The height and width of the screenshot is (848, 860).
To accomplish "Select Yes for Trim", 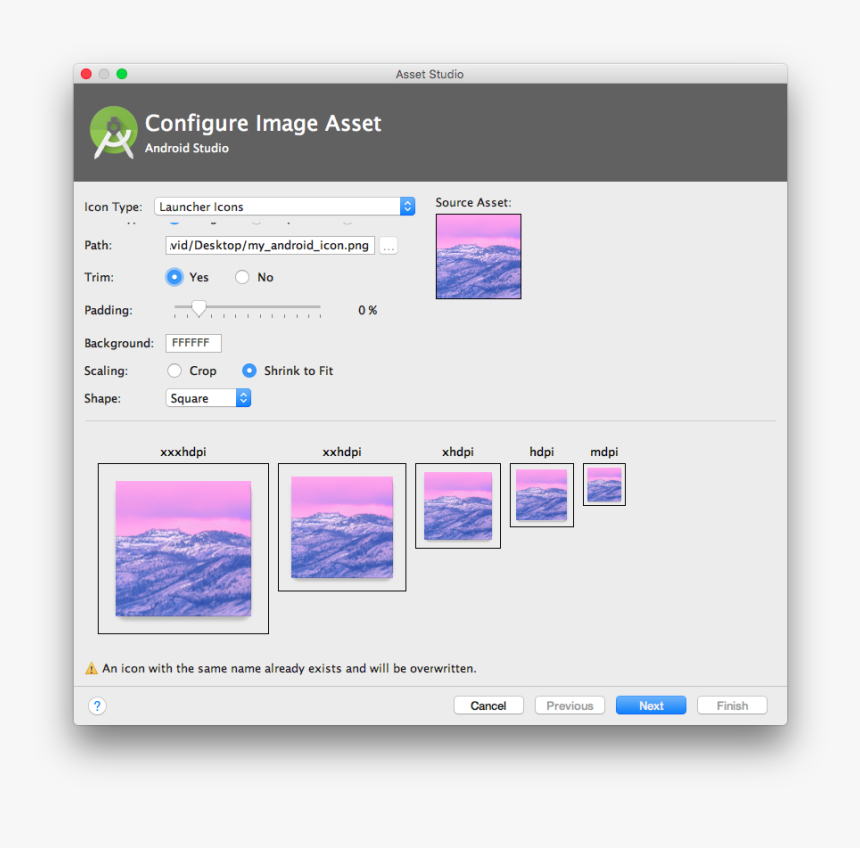I will (174, 277).
